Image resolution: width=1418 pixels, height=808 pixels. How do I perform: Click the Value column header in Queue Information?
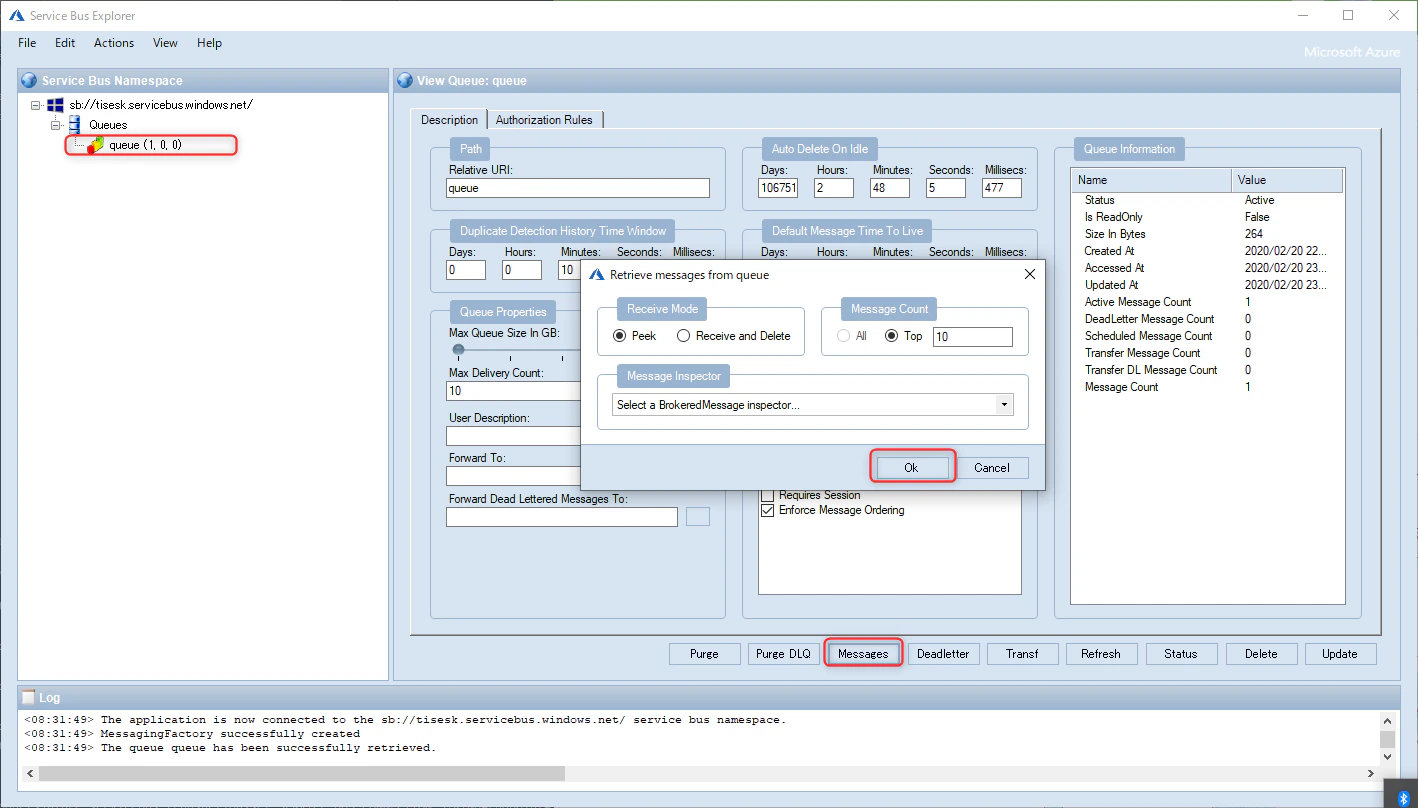click(1288, 180)
